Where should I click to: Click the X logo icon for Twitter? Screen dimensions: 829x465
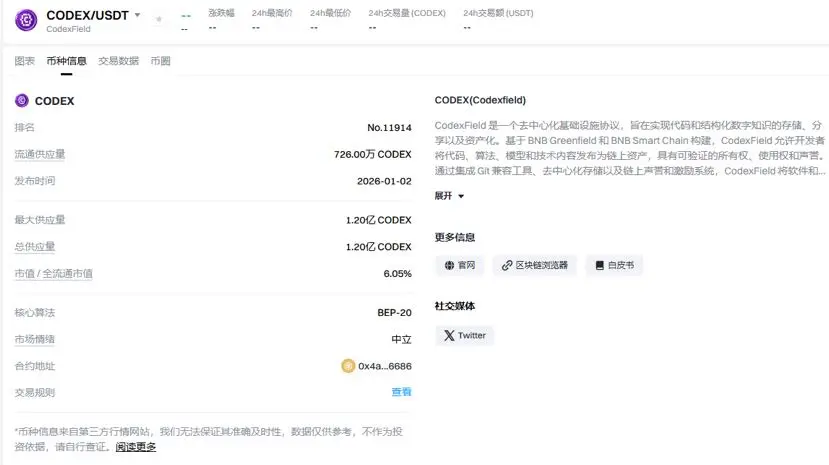point(449,336)
